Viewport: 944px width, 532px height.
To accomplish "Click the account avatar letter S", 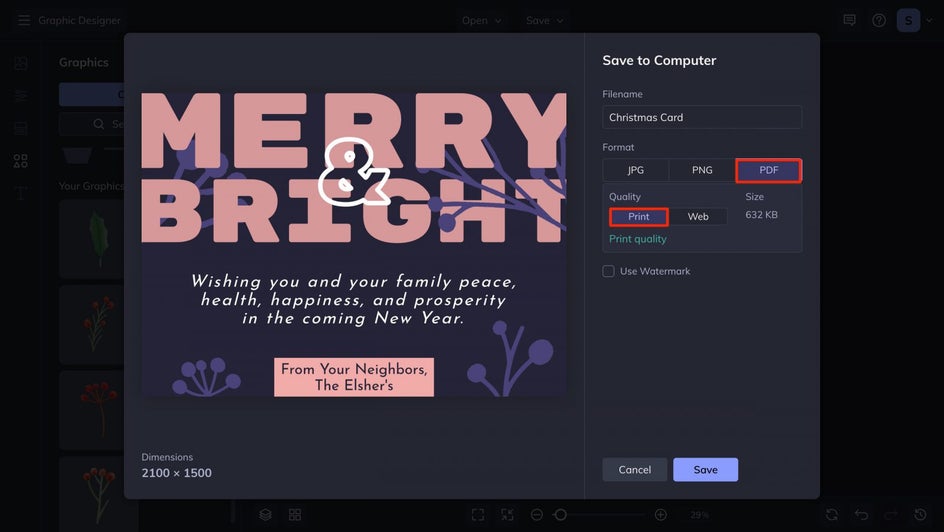I will tap(908, 20).
